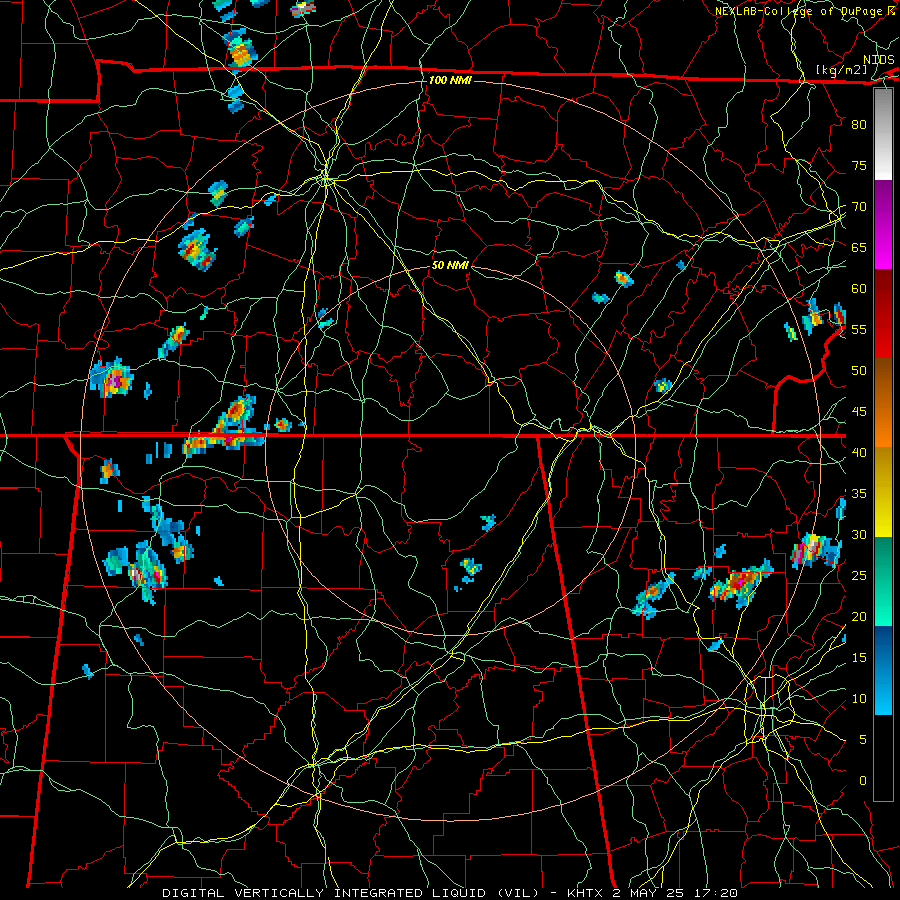Select the legend value 75
Screen dimensions: 900x900
(859, 165)
